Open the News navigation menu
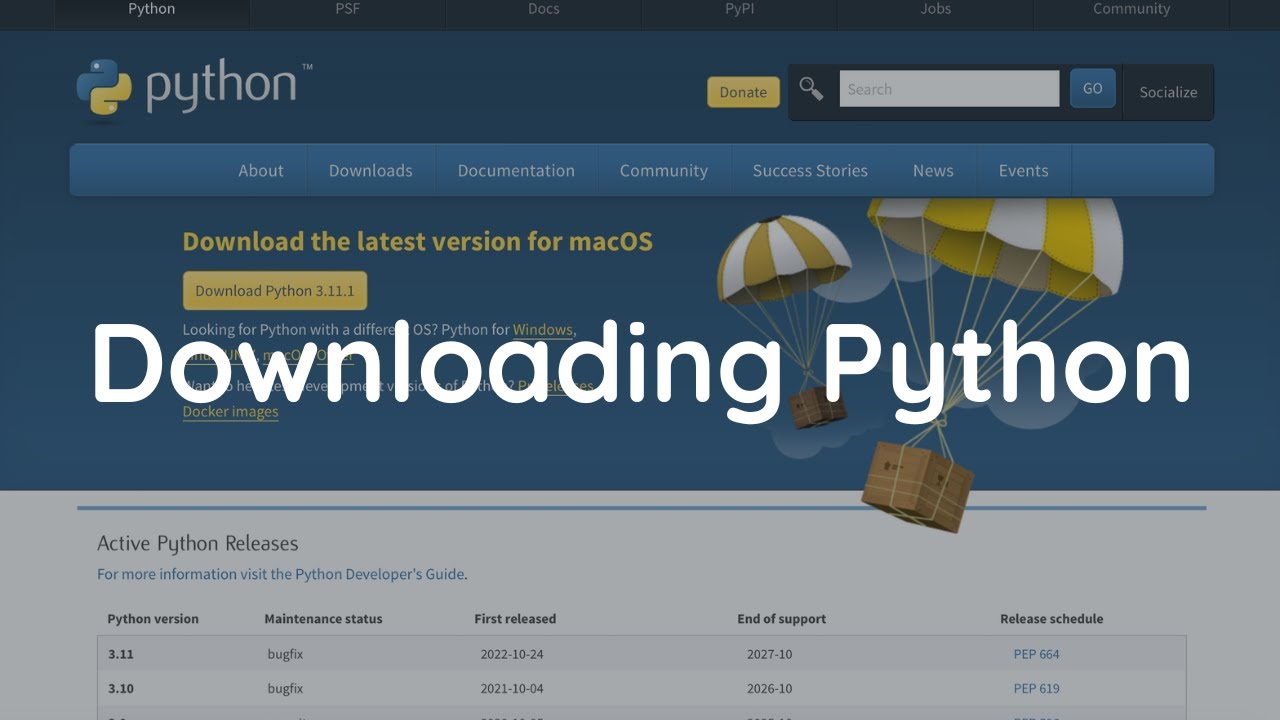 (x=933, y=171)
